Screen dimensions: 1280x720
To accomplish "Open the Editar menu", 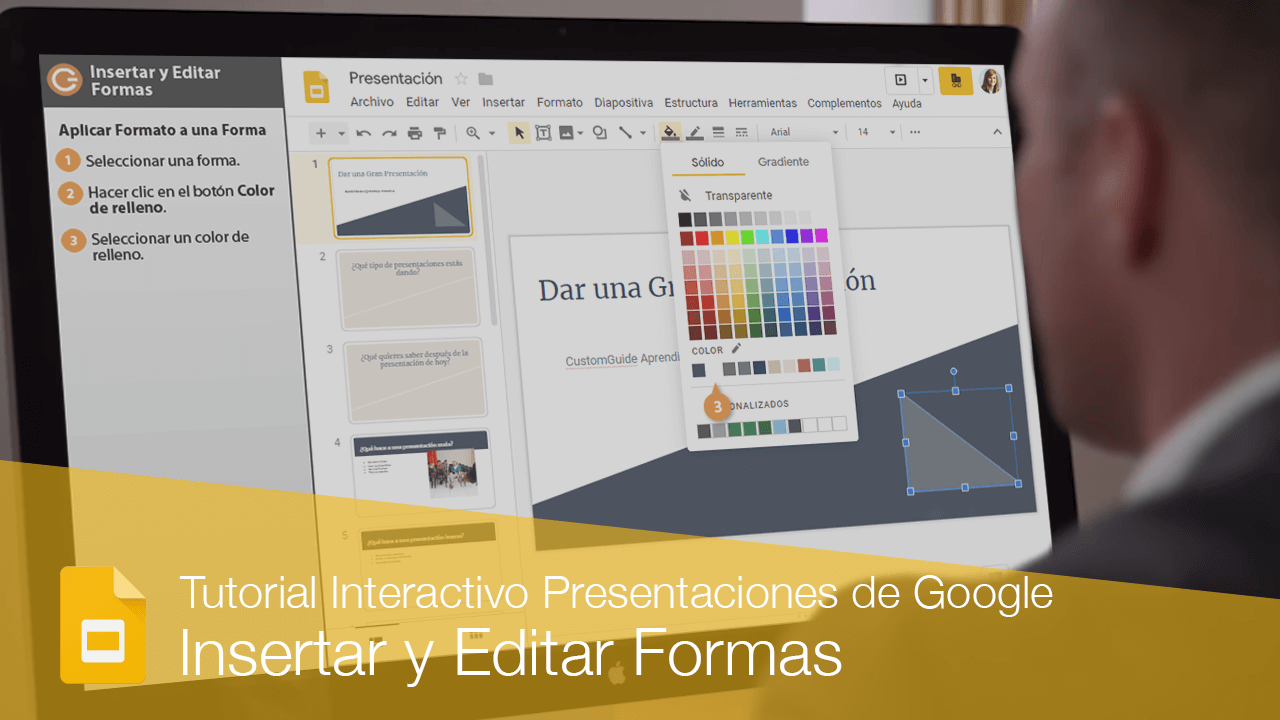I will [x=423, y=102].
